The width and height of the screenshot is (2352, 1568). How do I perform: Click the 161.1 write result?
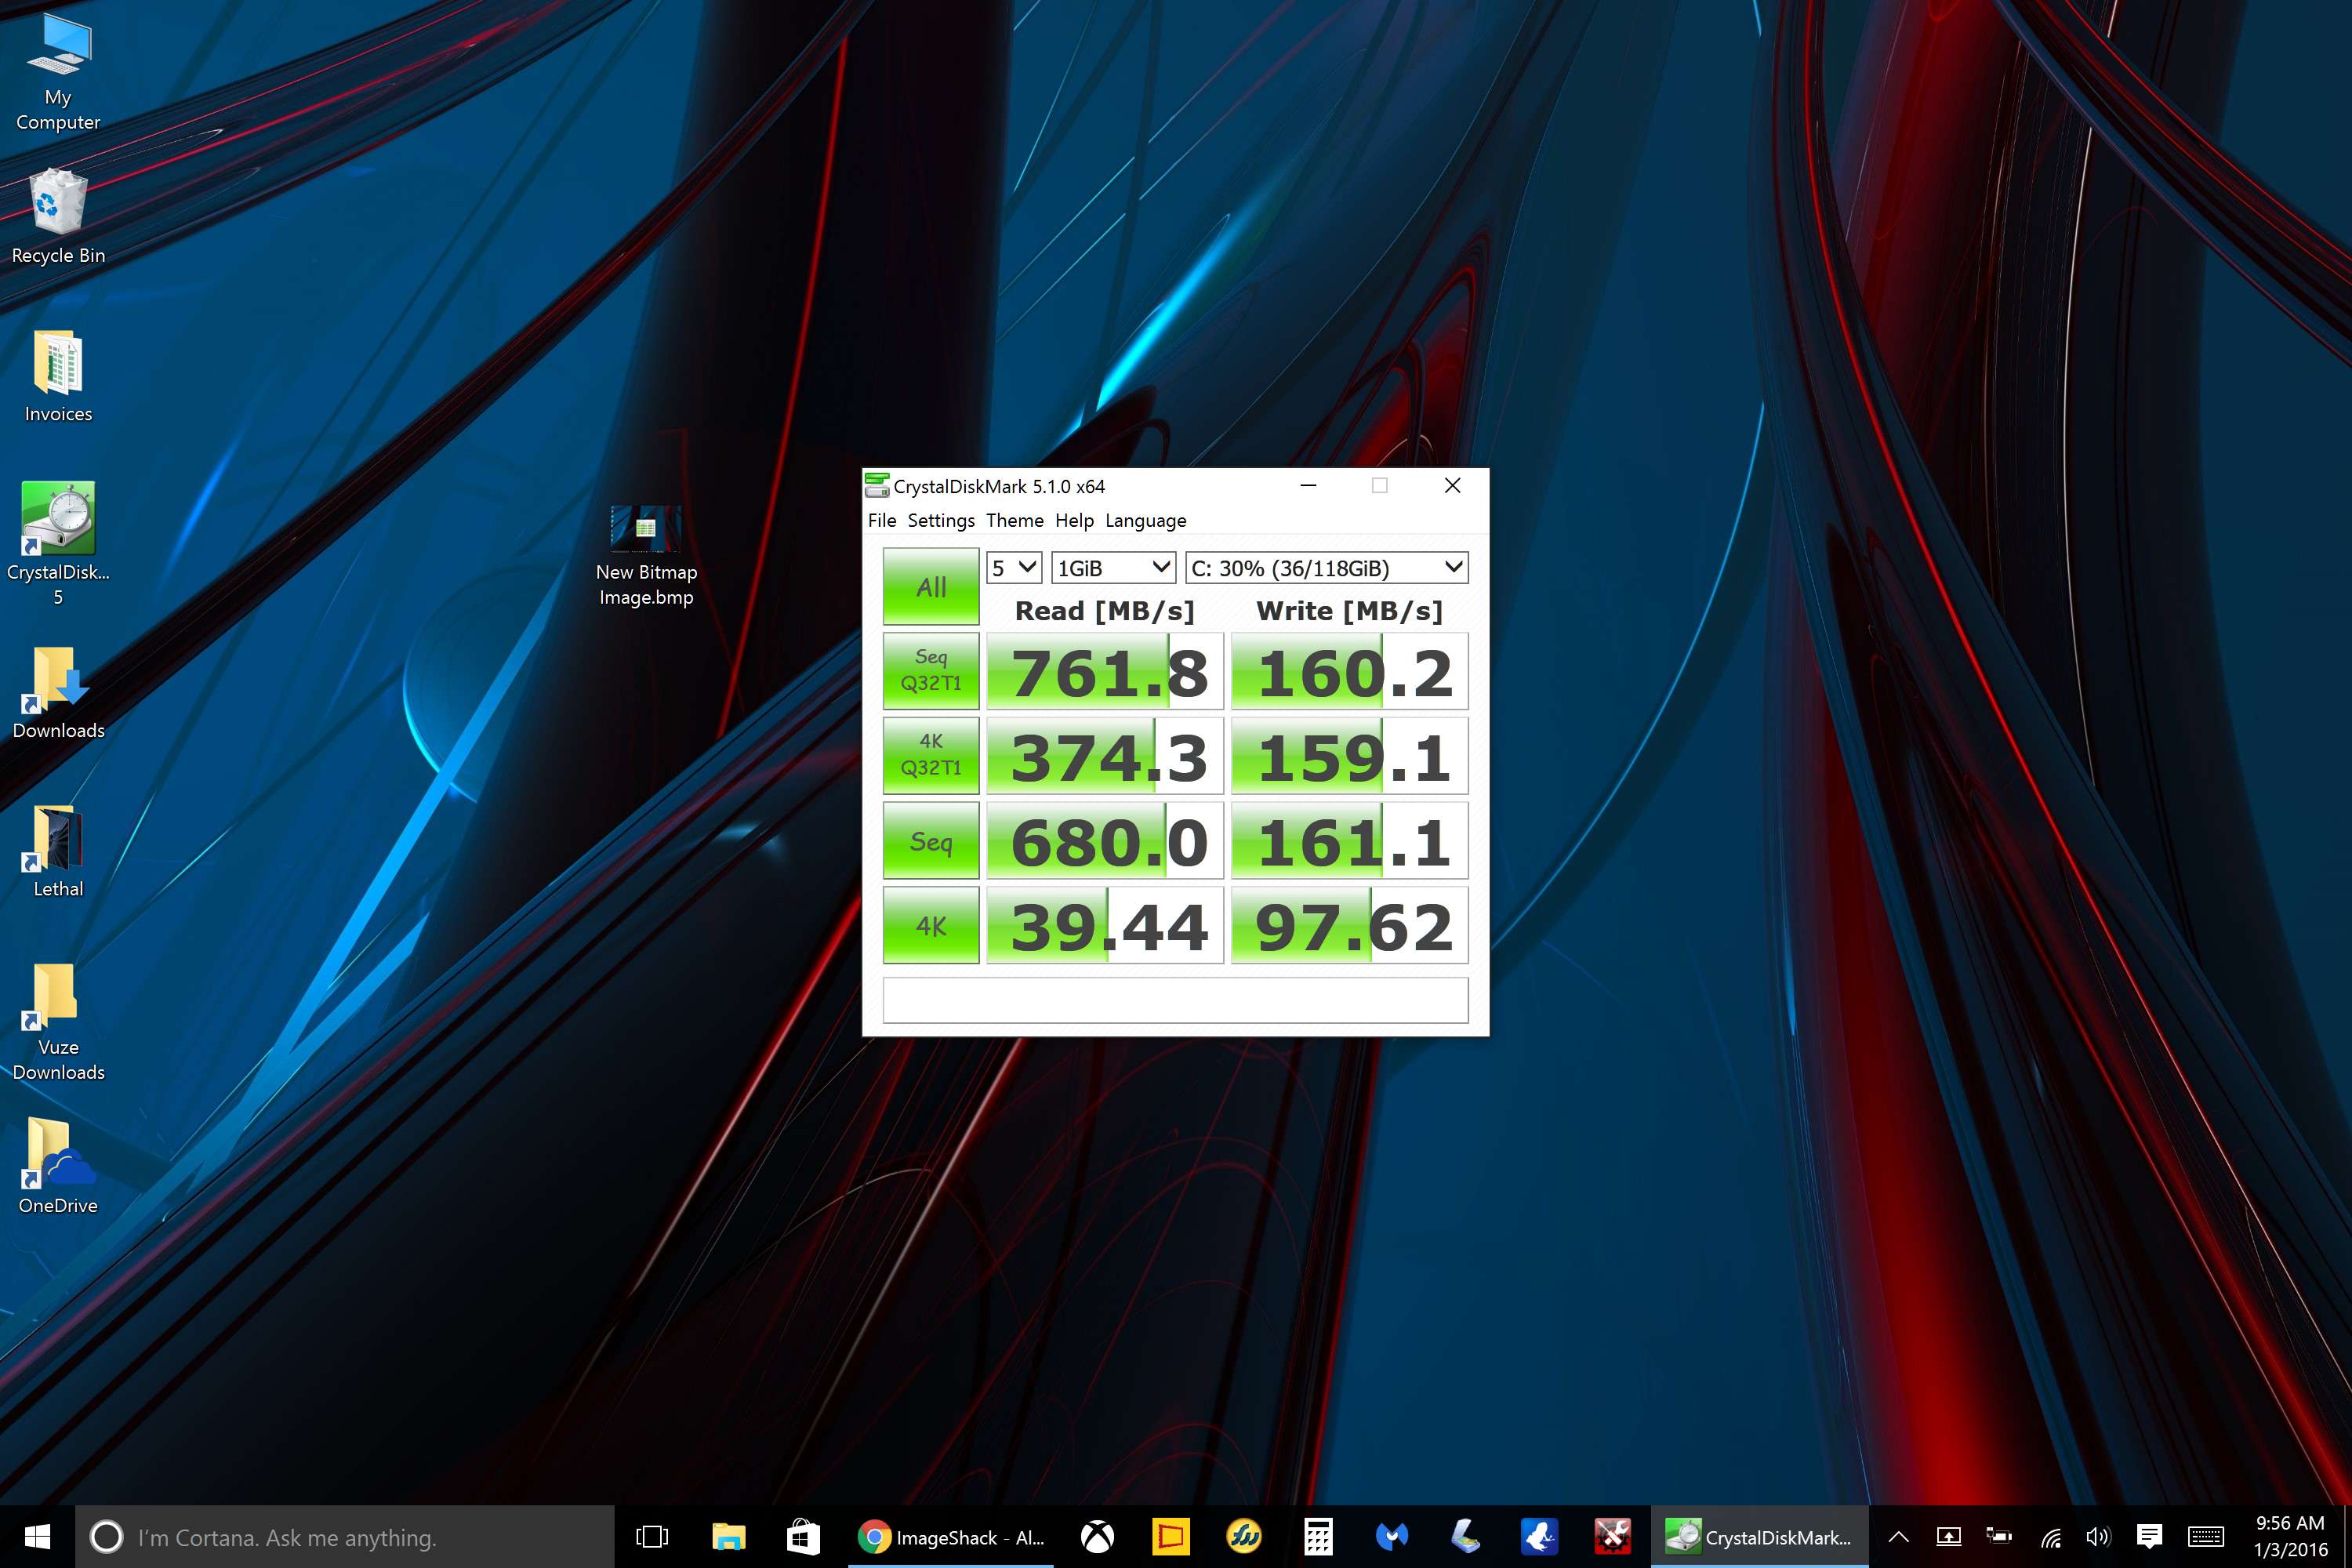pos(1349,841)
